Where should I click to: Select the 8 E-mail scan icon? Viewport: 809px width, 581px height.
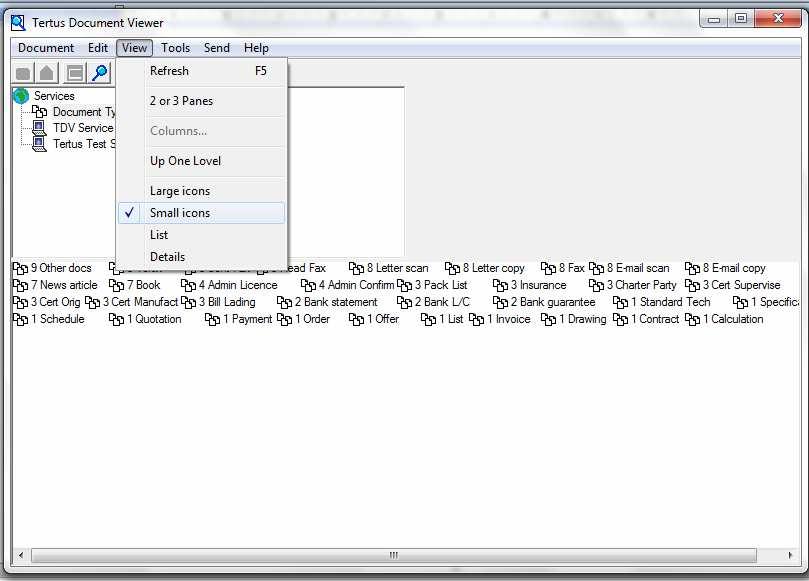596,268
